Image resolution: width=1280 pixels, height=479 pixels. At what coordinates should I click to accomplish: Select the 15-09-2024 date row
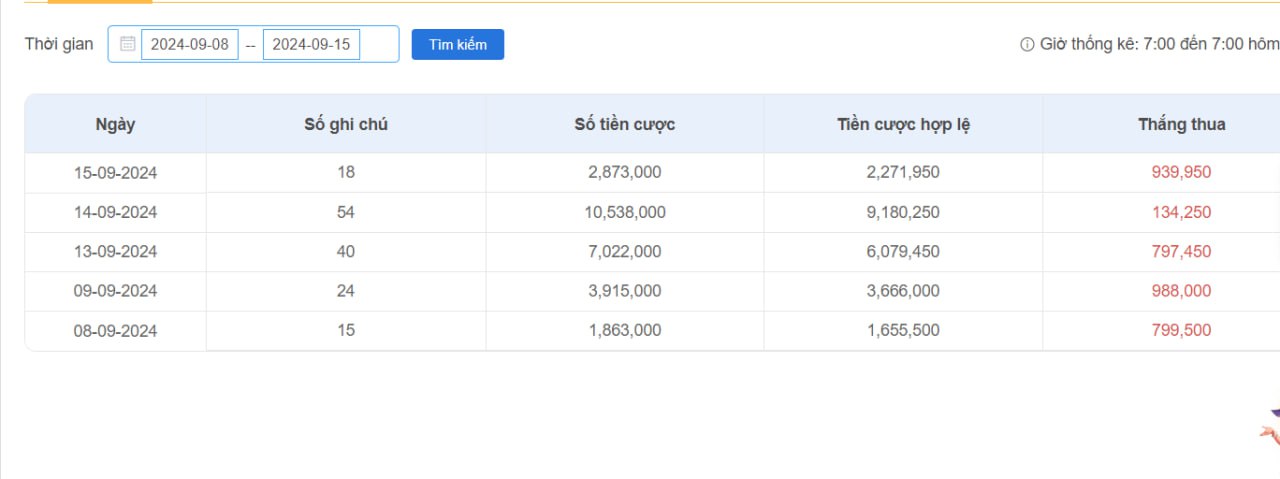tap(115, 172)
